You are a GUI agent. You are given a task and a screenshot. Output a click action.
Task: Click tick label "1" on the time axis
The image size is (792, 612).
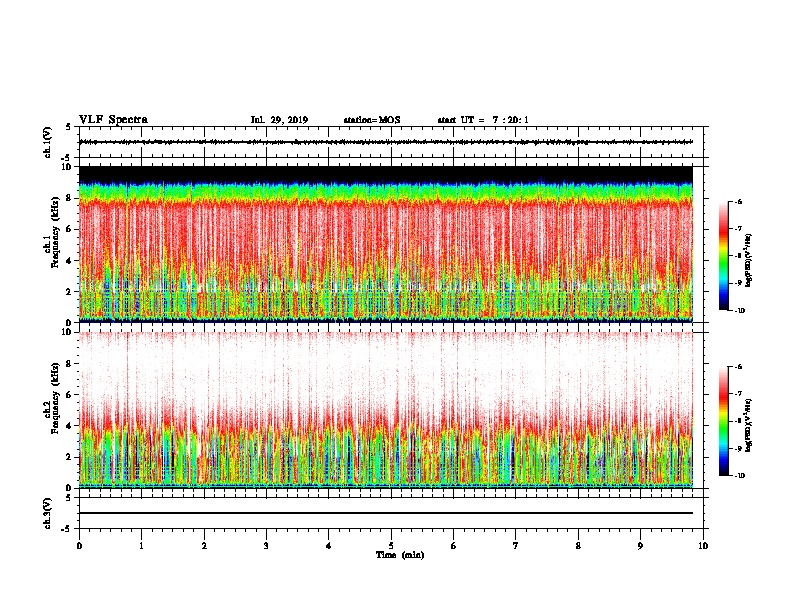tap(141, 546)
